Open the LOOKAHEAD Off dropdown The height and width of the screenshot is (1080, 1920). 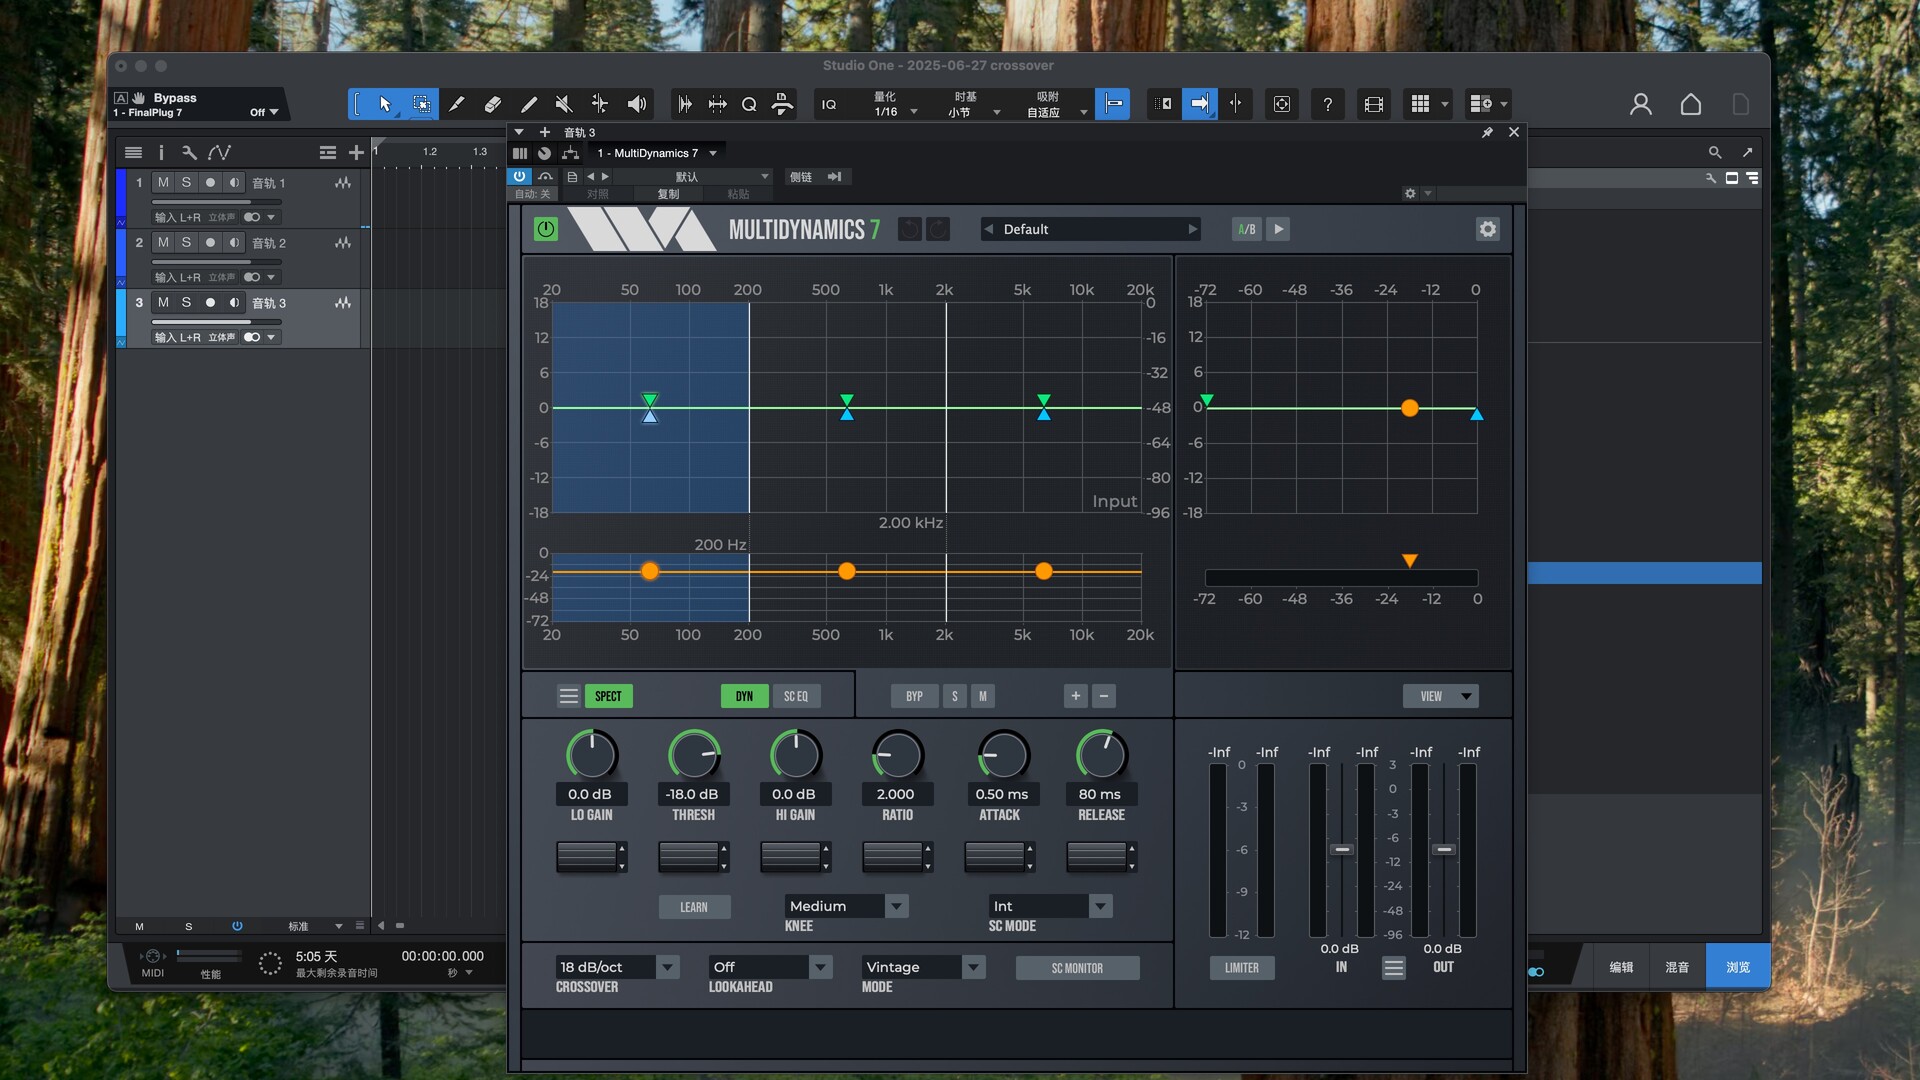(x=770, y=967)
